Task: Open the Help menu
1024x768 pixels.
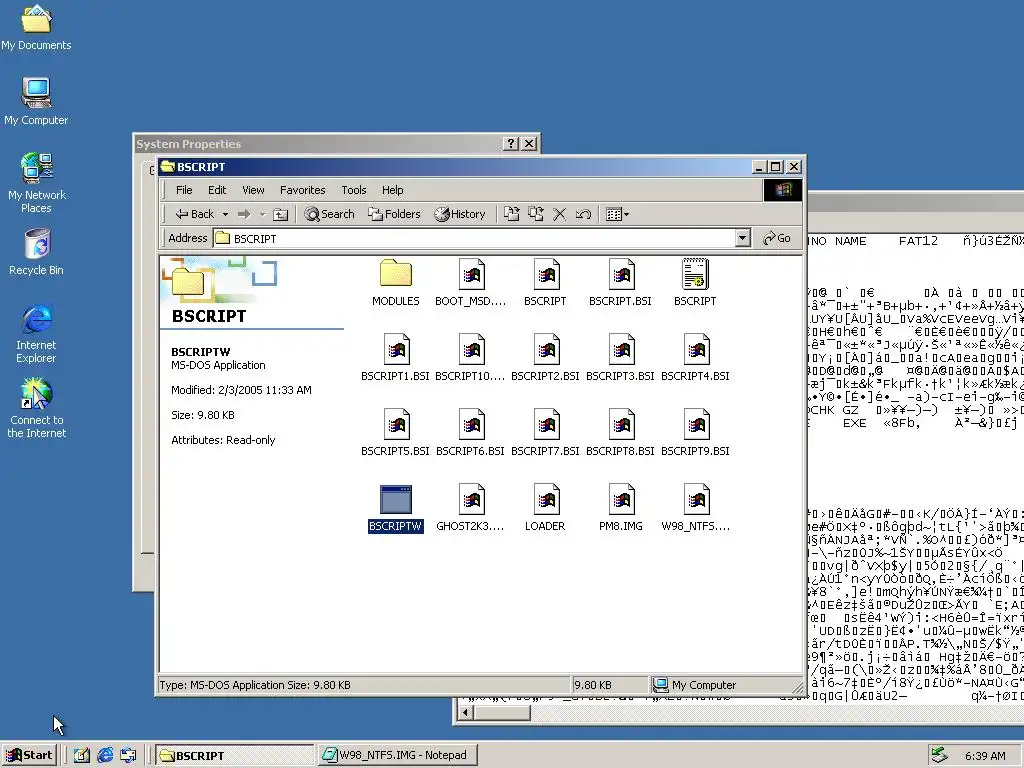Action: click(392, 190)
